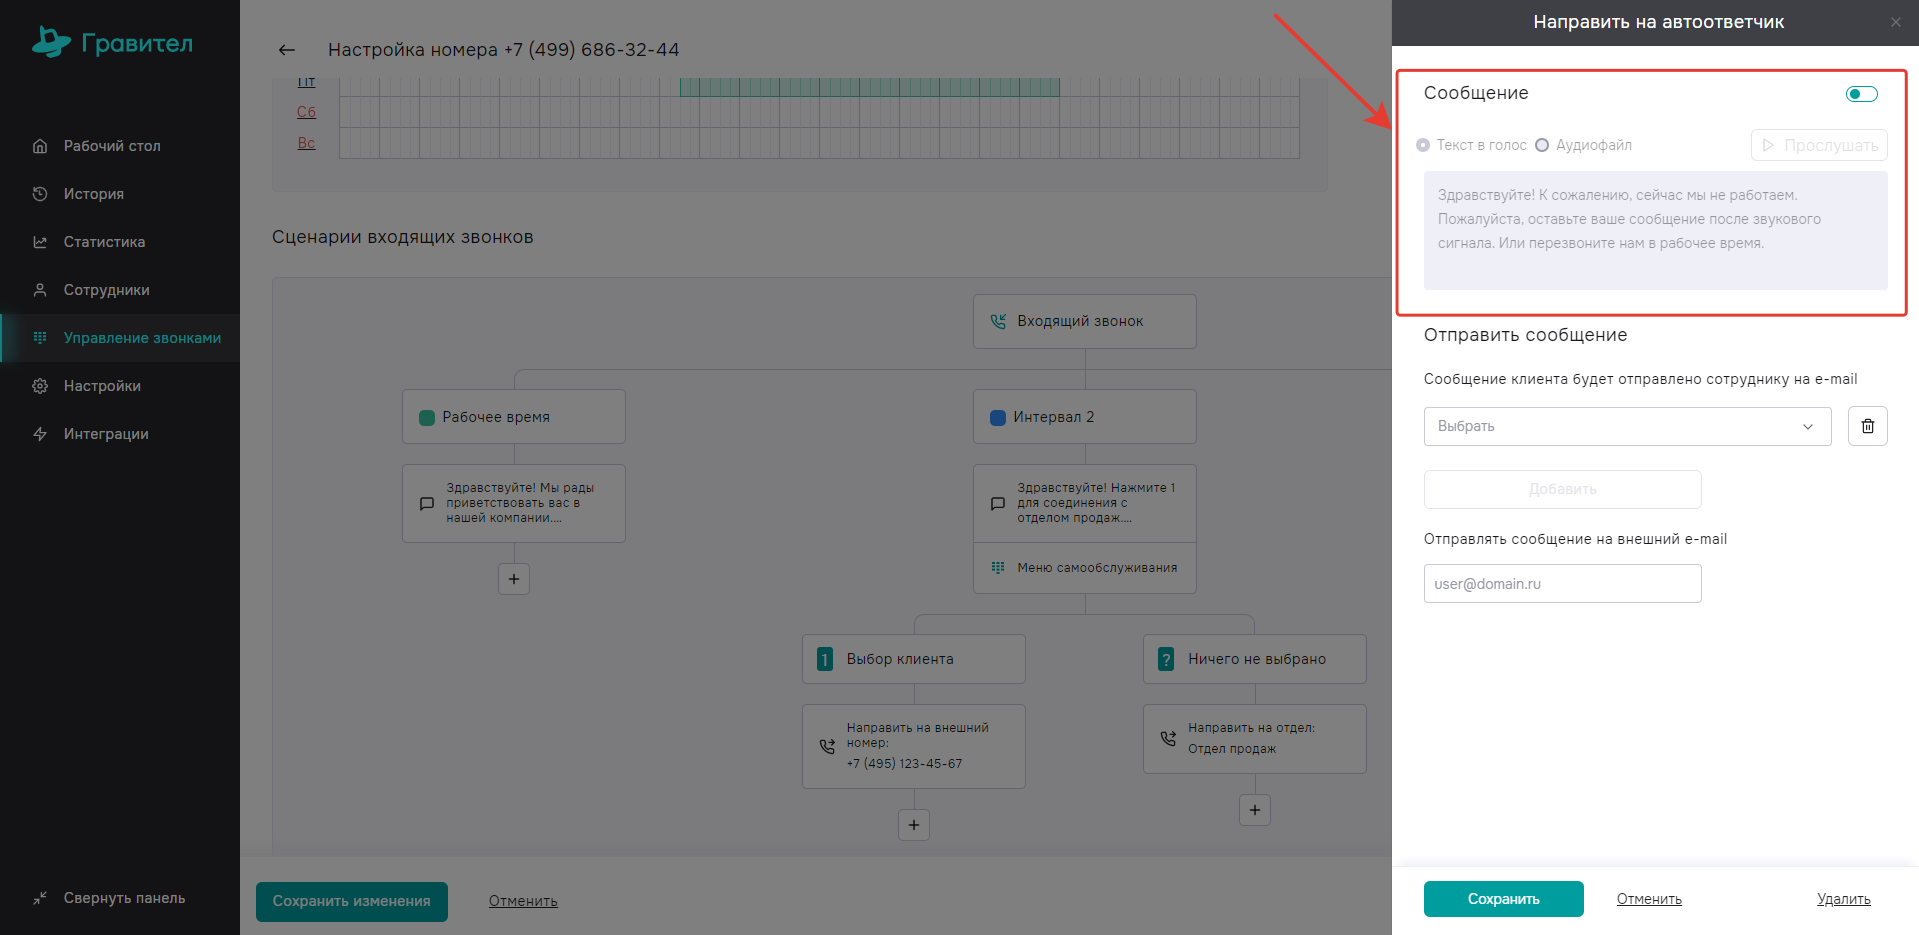Screen dimensions: 1919x935
Task: Toggle the Сообщение switch
Action: click(1861, 94)
